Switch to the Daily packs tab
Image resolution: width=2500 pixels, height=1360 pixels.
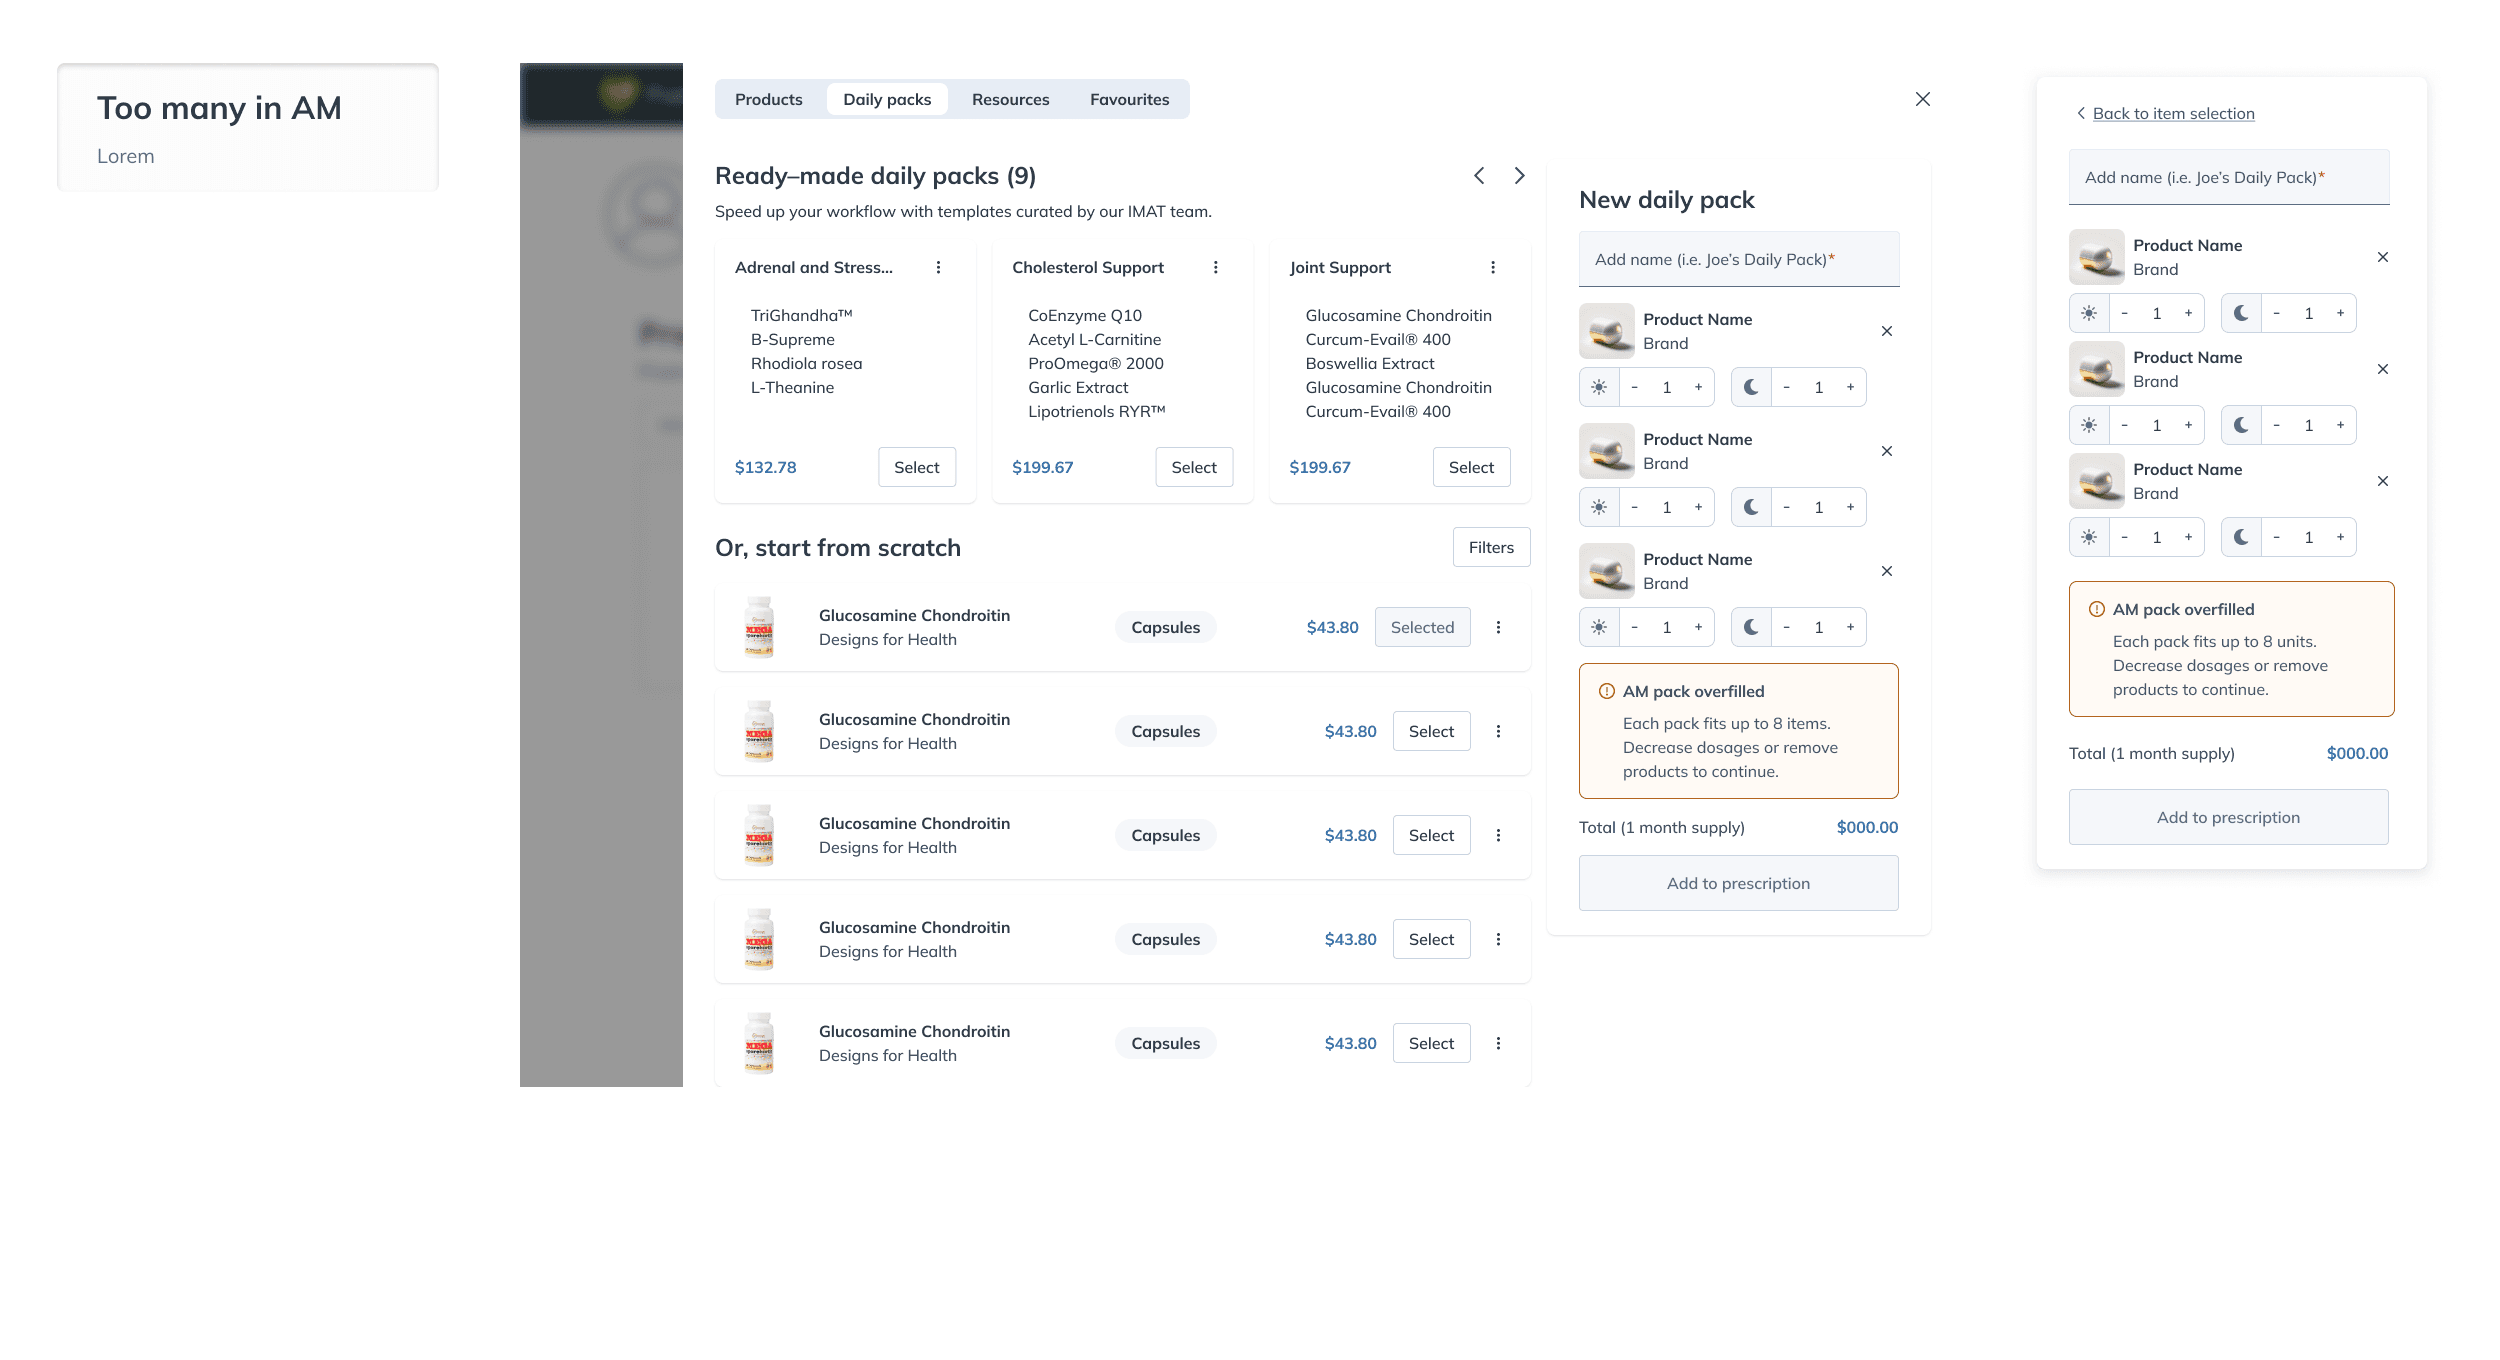(887, 99)
